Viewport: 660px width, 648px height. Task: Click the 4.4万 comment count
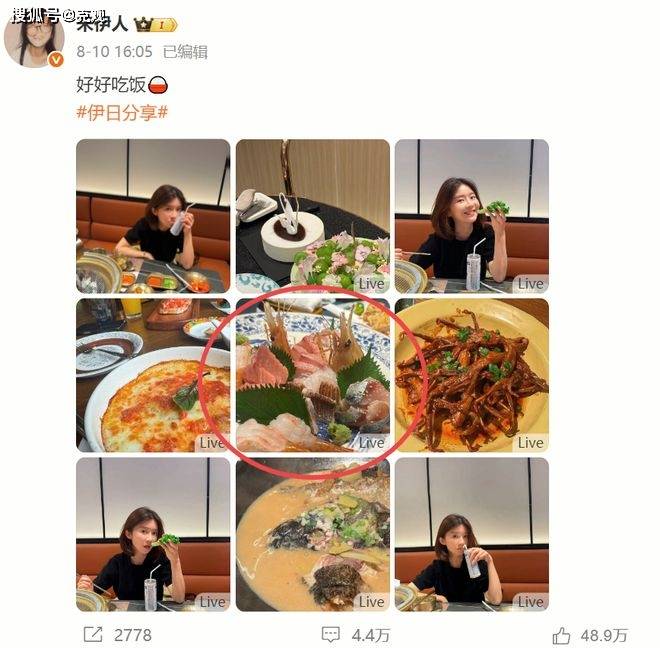pos(371,635)
